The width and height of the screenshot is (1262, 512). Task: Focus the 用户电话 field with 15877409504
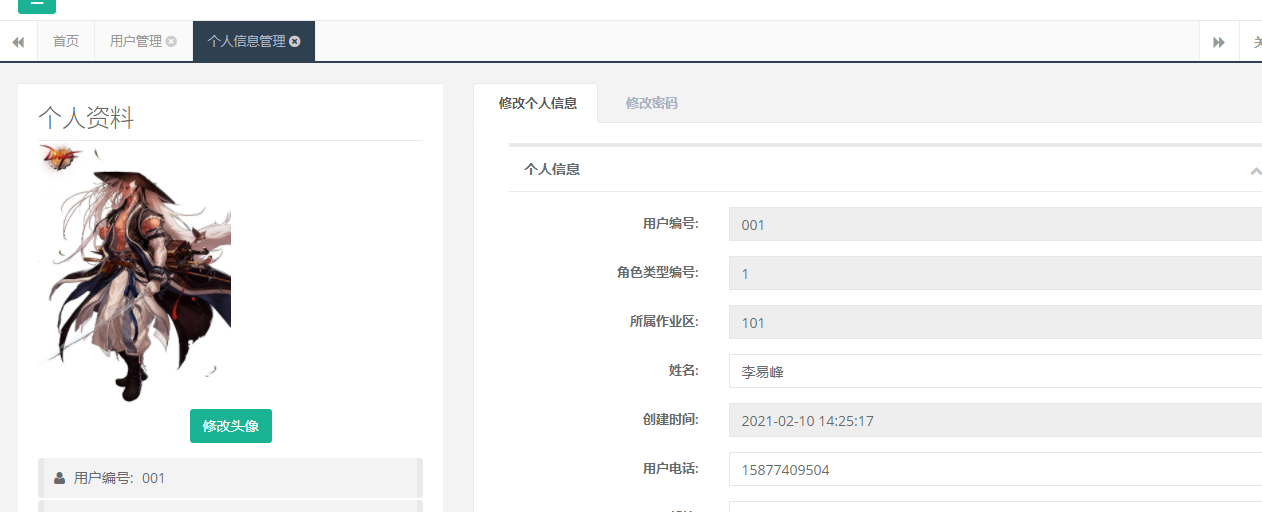click(x=995, y=469)
